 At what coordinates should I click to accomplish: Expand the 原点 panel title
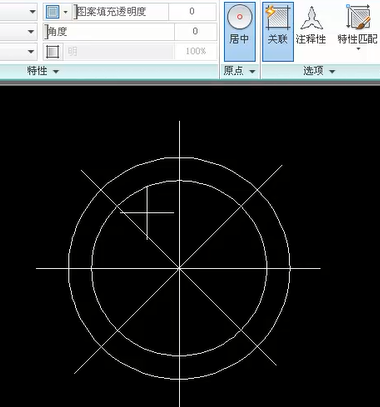click(x=239, y=71)
